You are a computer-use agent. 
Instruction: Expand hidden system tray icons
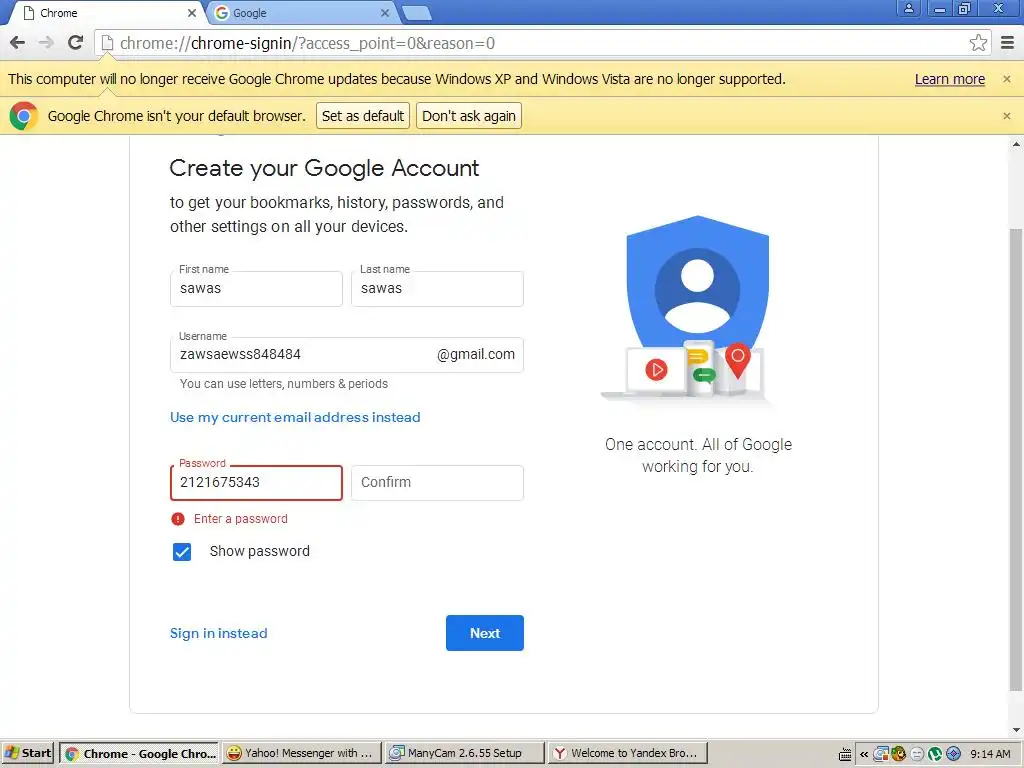[863, 754]
